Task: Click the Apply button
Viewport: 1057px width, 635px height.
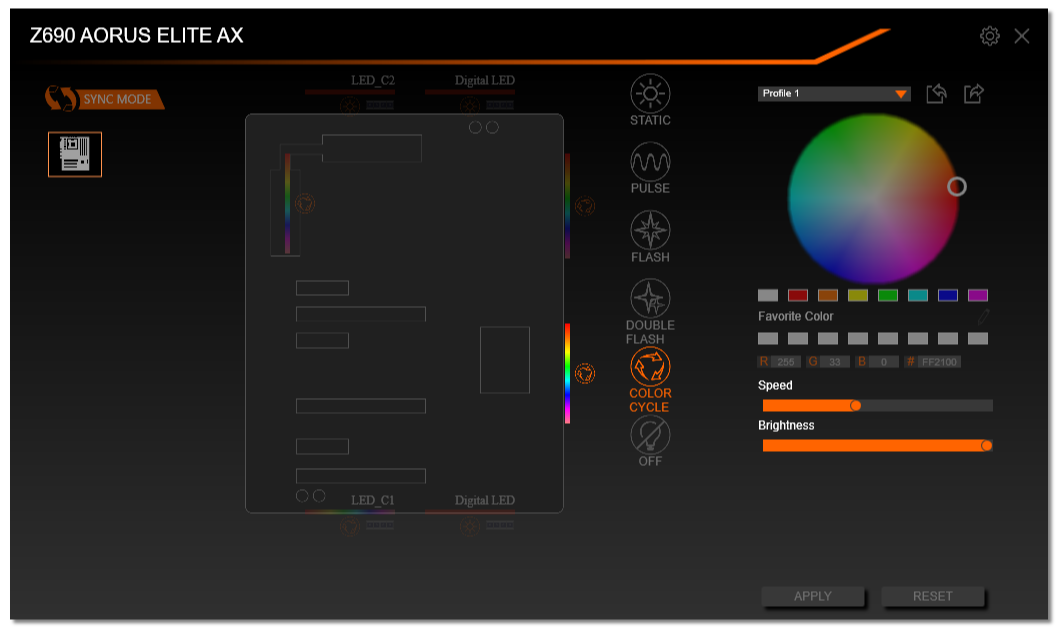Action: point(812,596)
